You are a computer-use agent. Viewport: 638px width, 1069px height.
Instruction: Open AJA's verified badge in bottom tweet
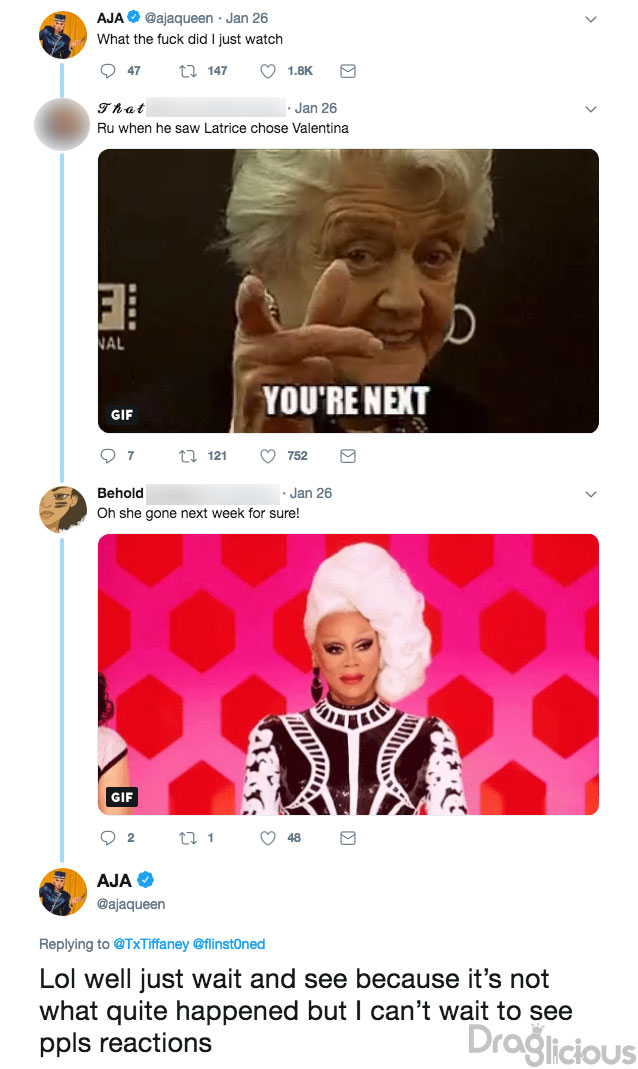click(145, 880)
